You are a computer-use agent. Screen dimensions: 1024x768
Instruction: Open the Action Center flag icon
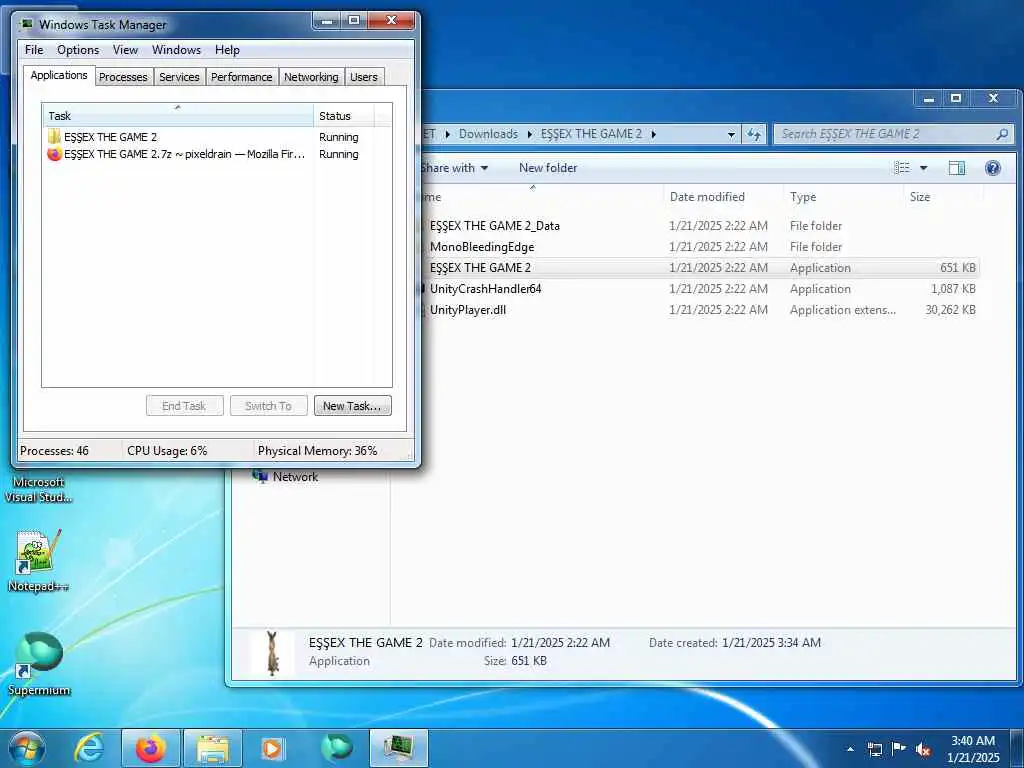[x=899, y=749]
